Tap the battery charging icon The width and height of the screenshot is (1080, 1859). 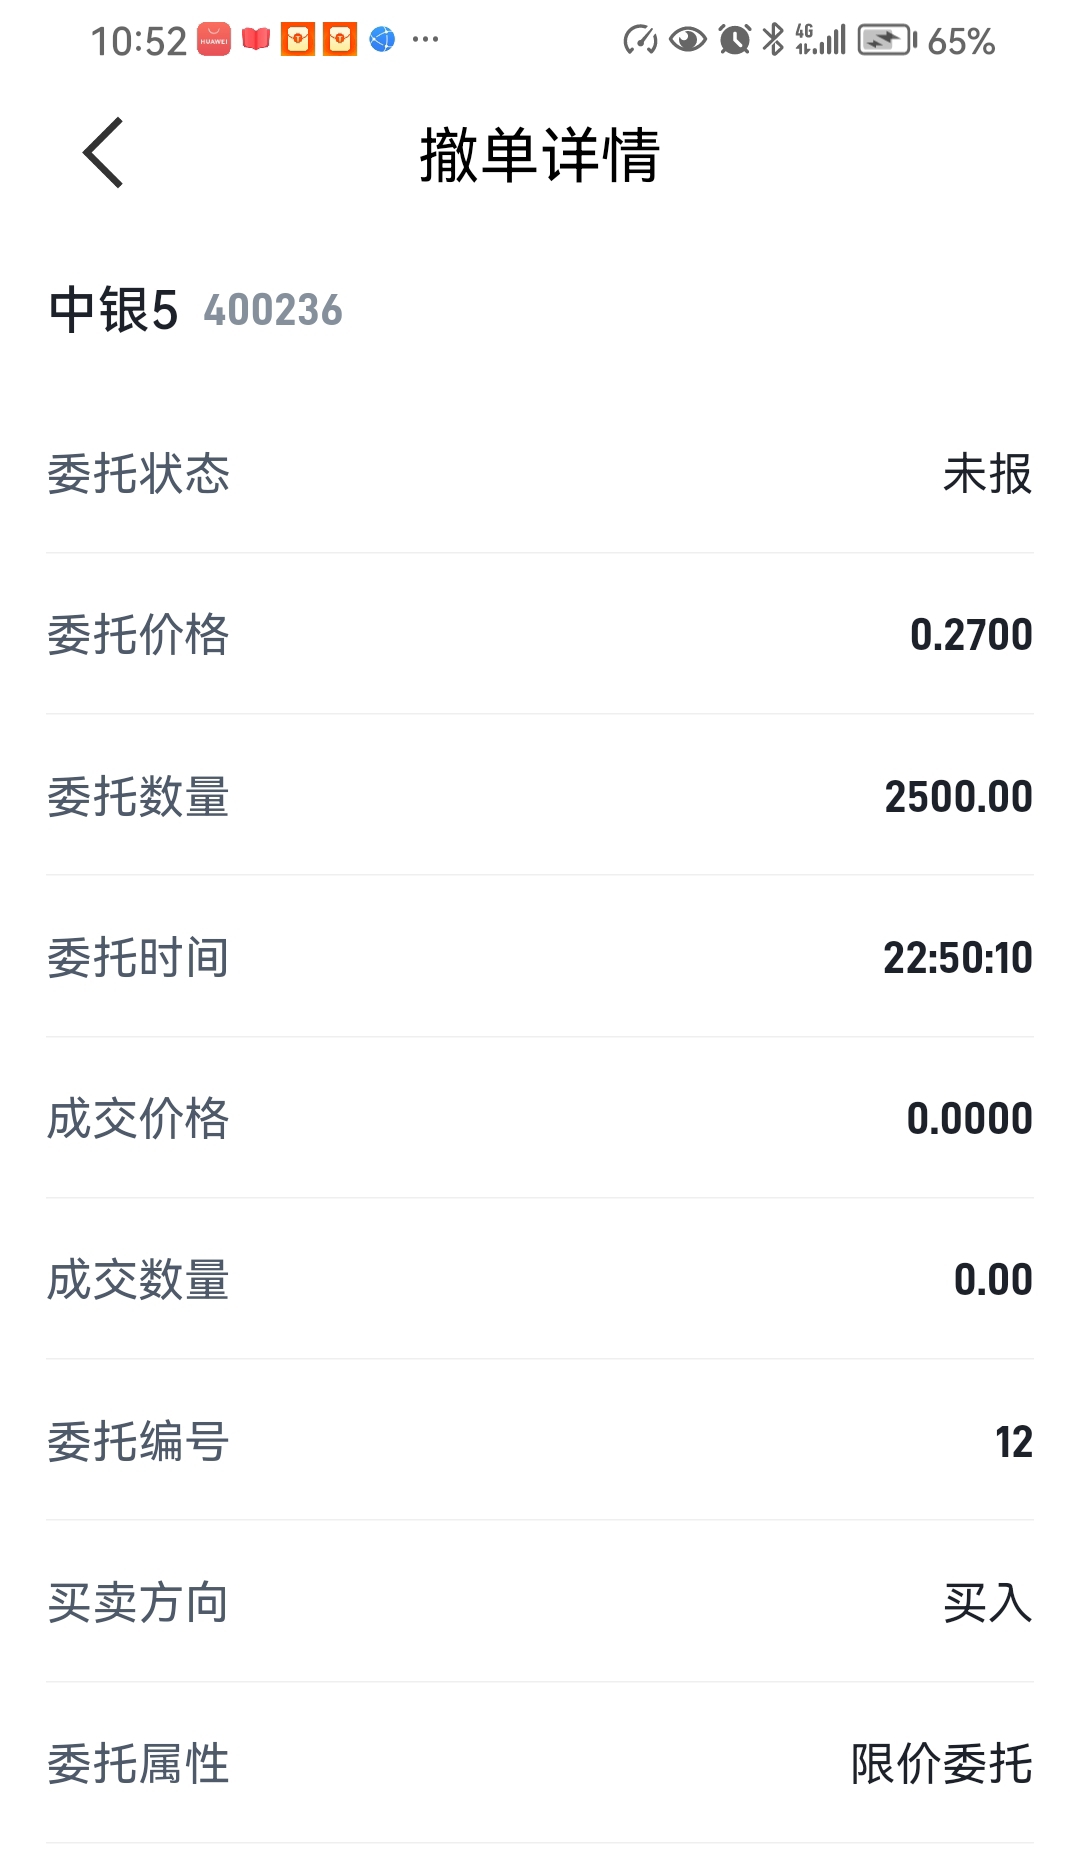[887, 40]
